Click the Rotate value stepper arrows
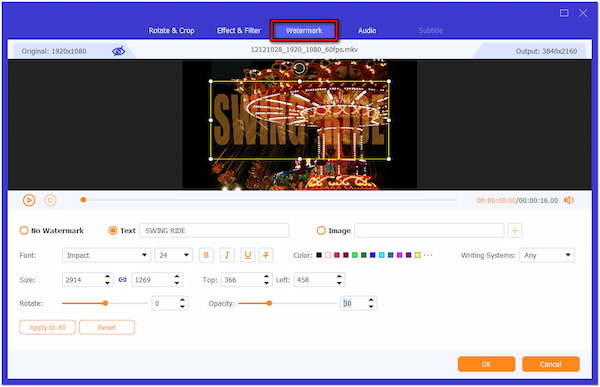This screenshot has width=600, height=387. (x=183, y=304)
